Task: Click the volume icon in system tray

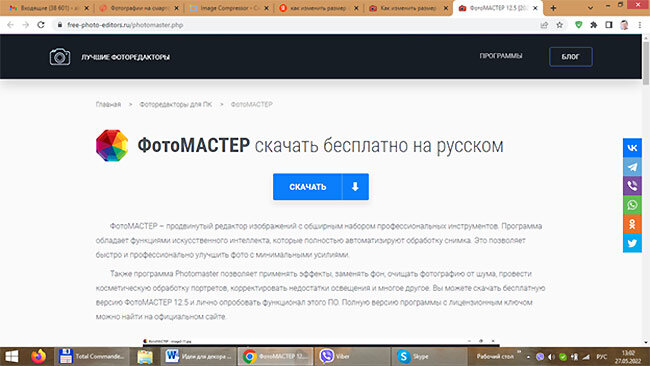Action: coord(551,357)
